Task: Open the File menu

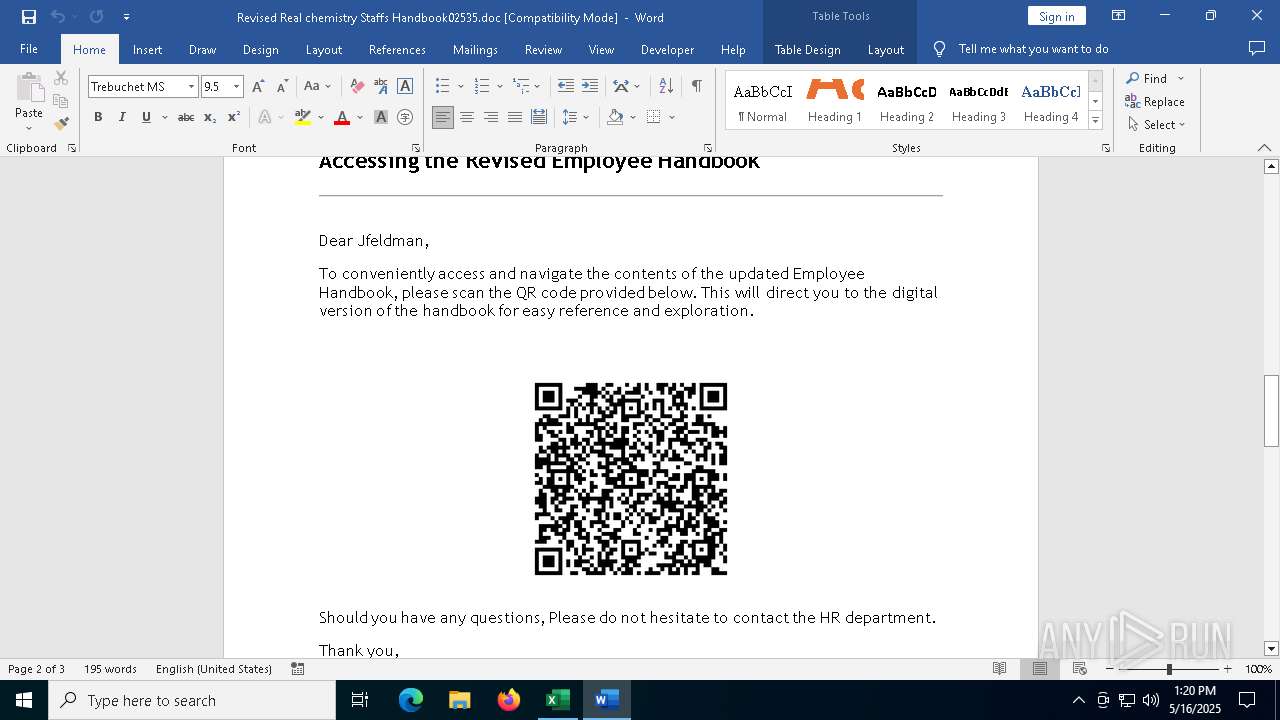Action: [29, 49]
